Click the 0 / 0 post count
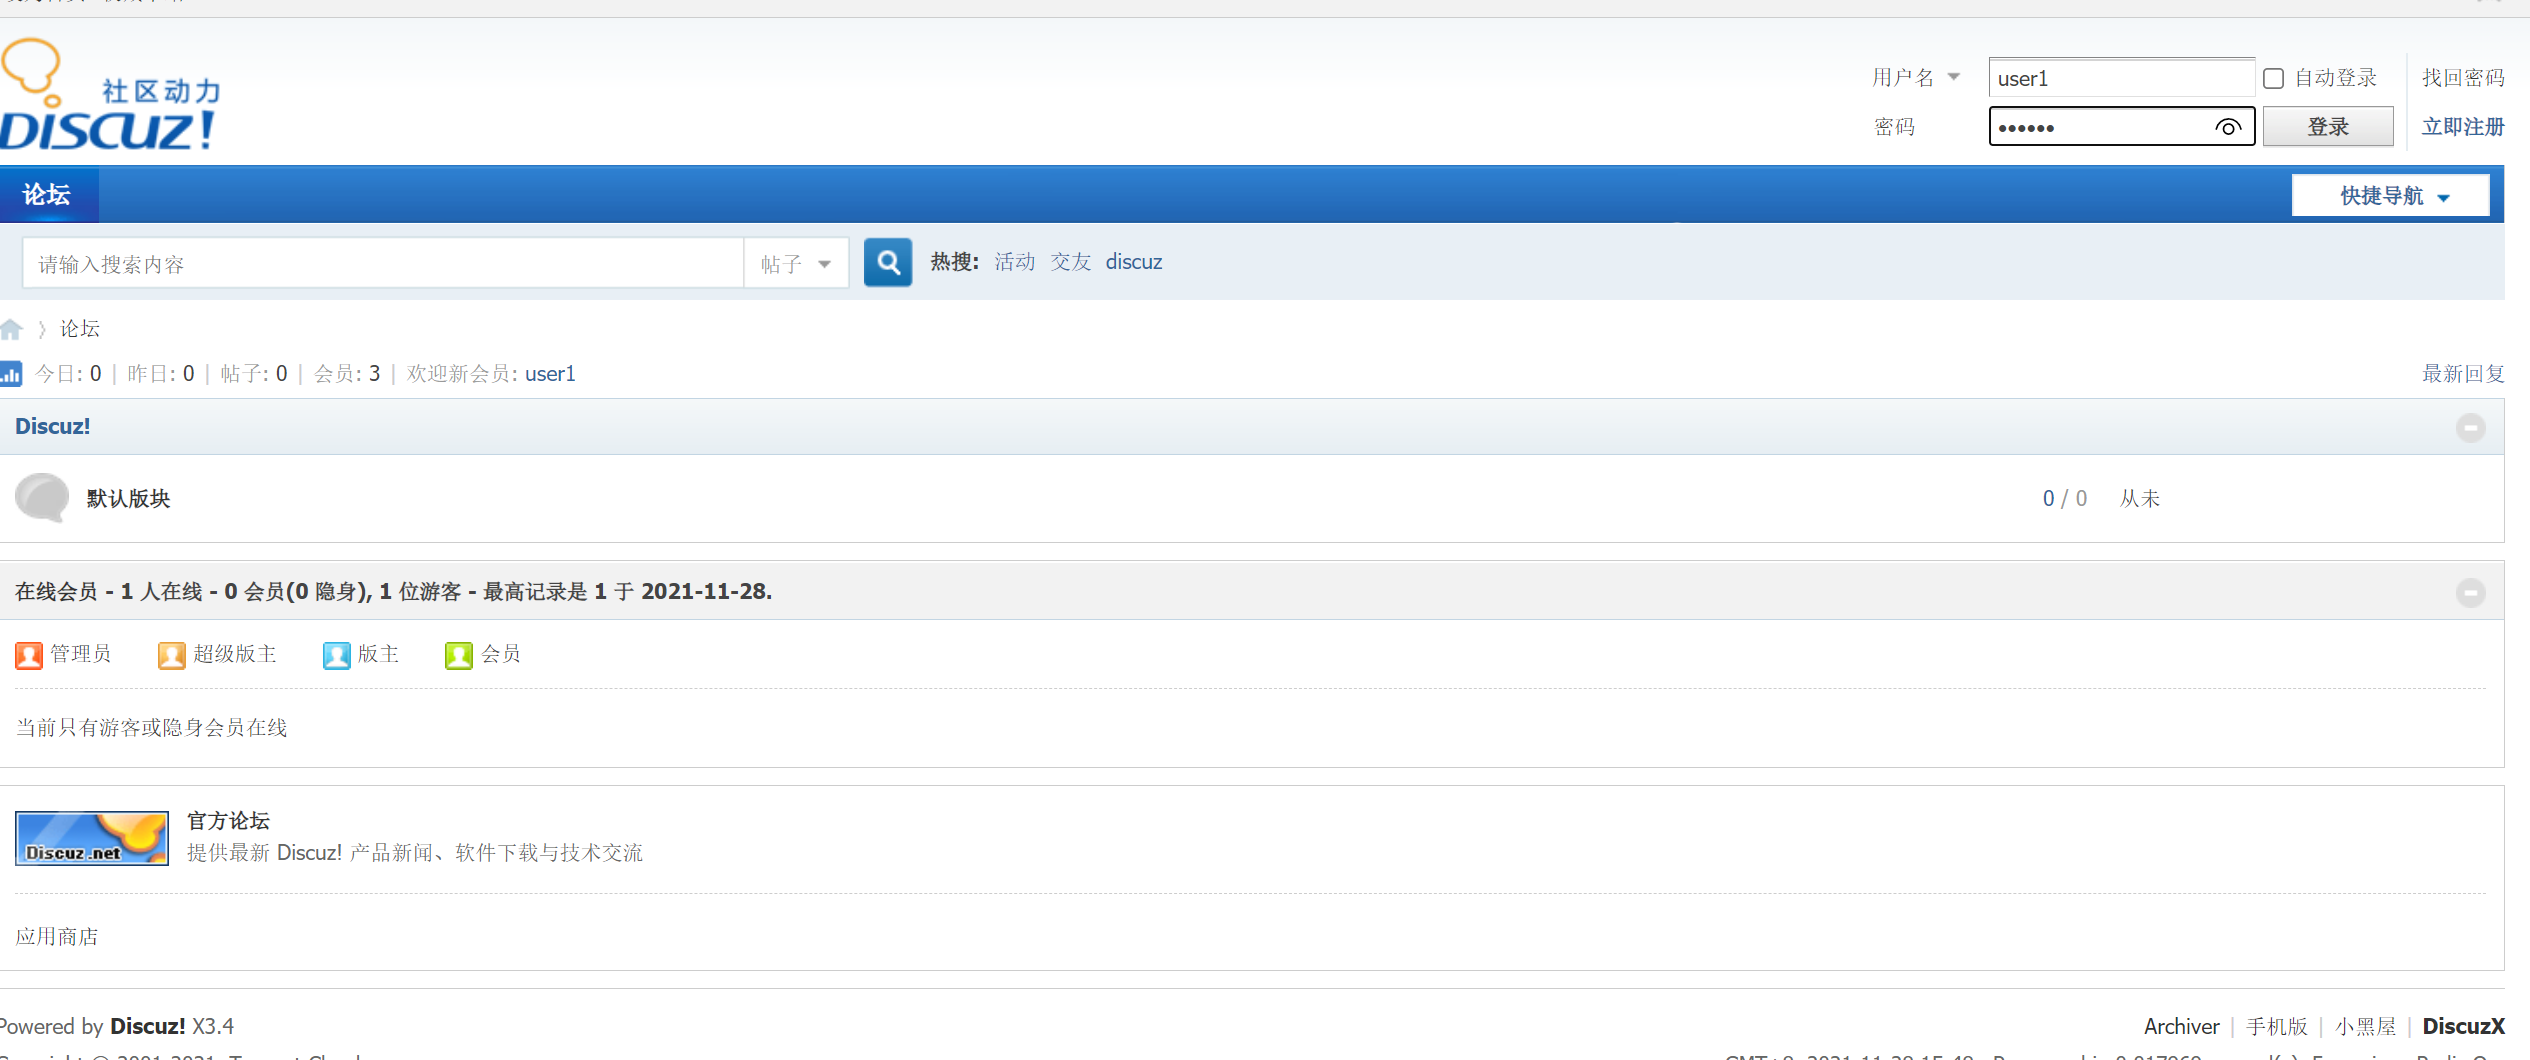The width and height of the screenshot is (2530, 1060). coord(2065,499)
